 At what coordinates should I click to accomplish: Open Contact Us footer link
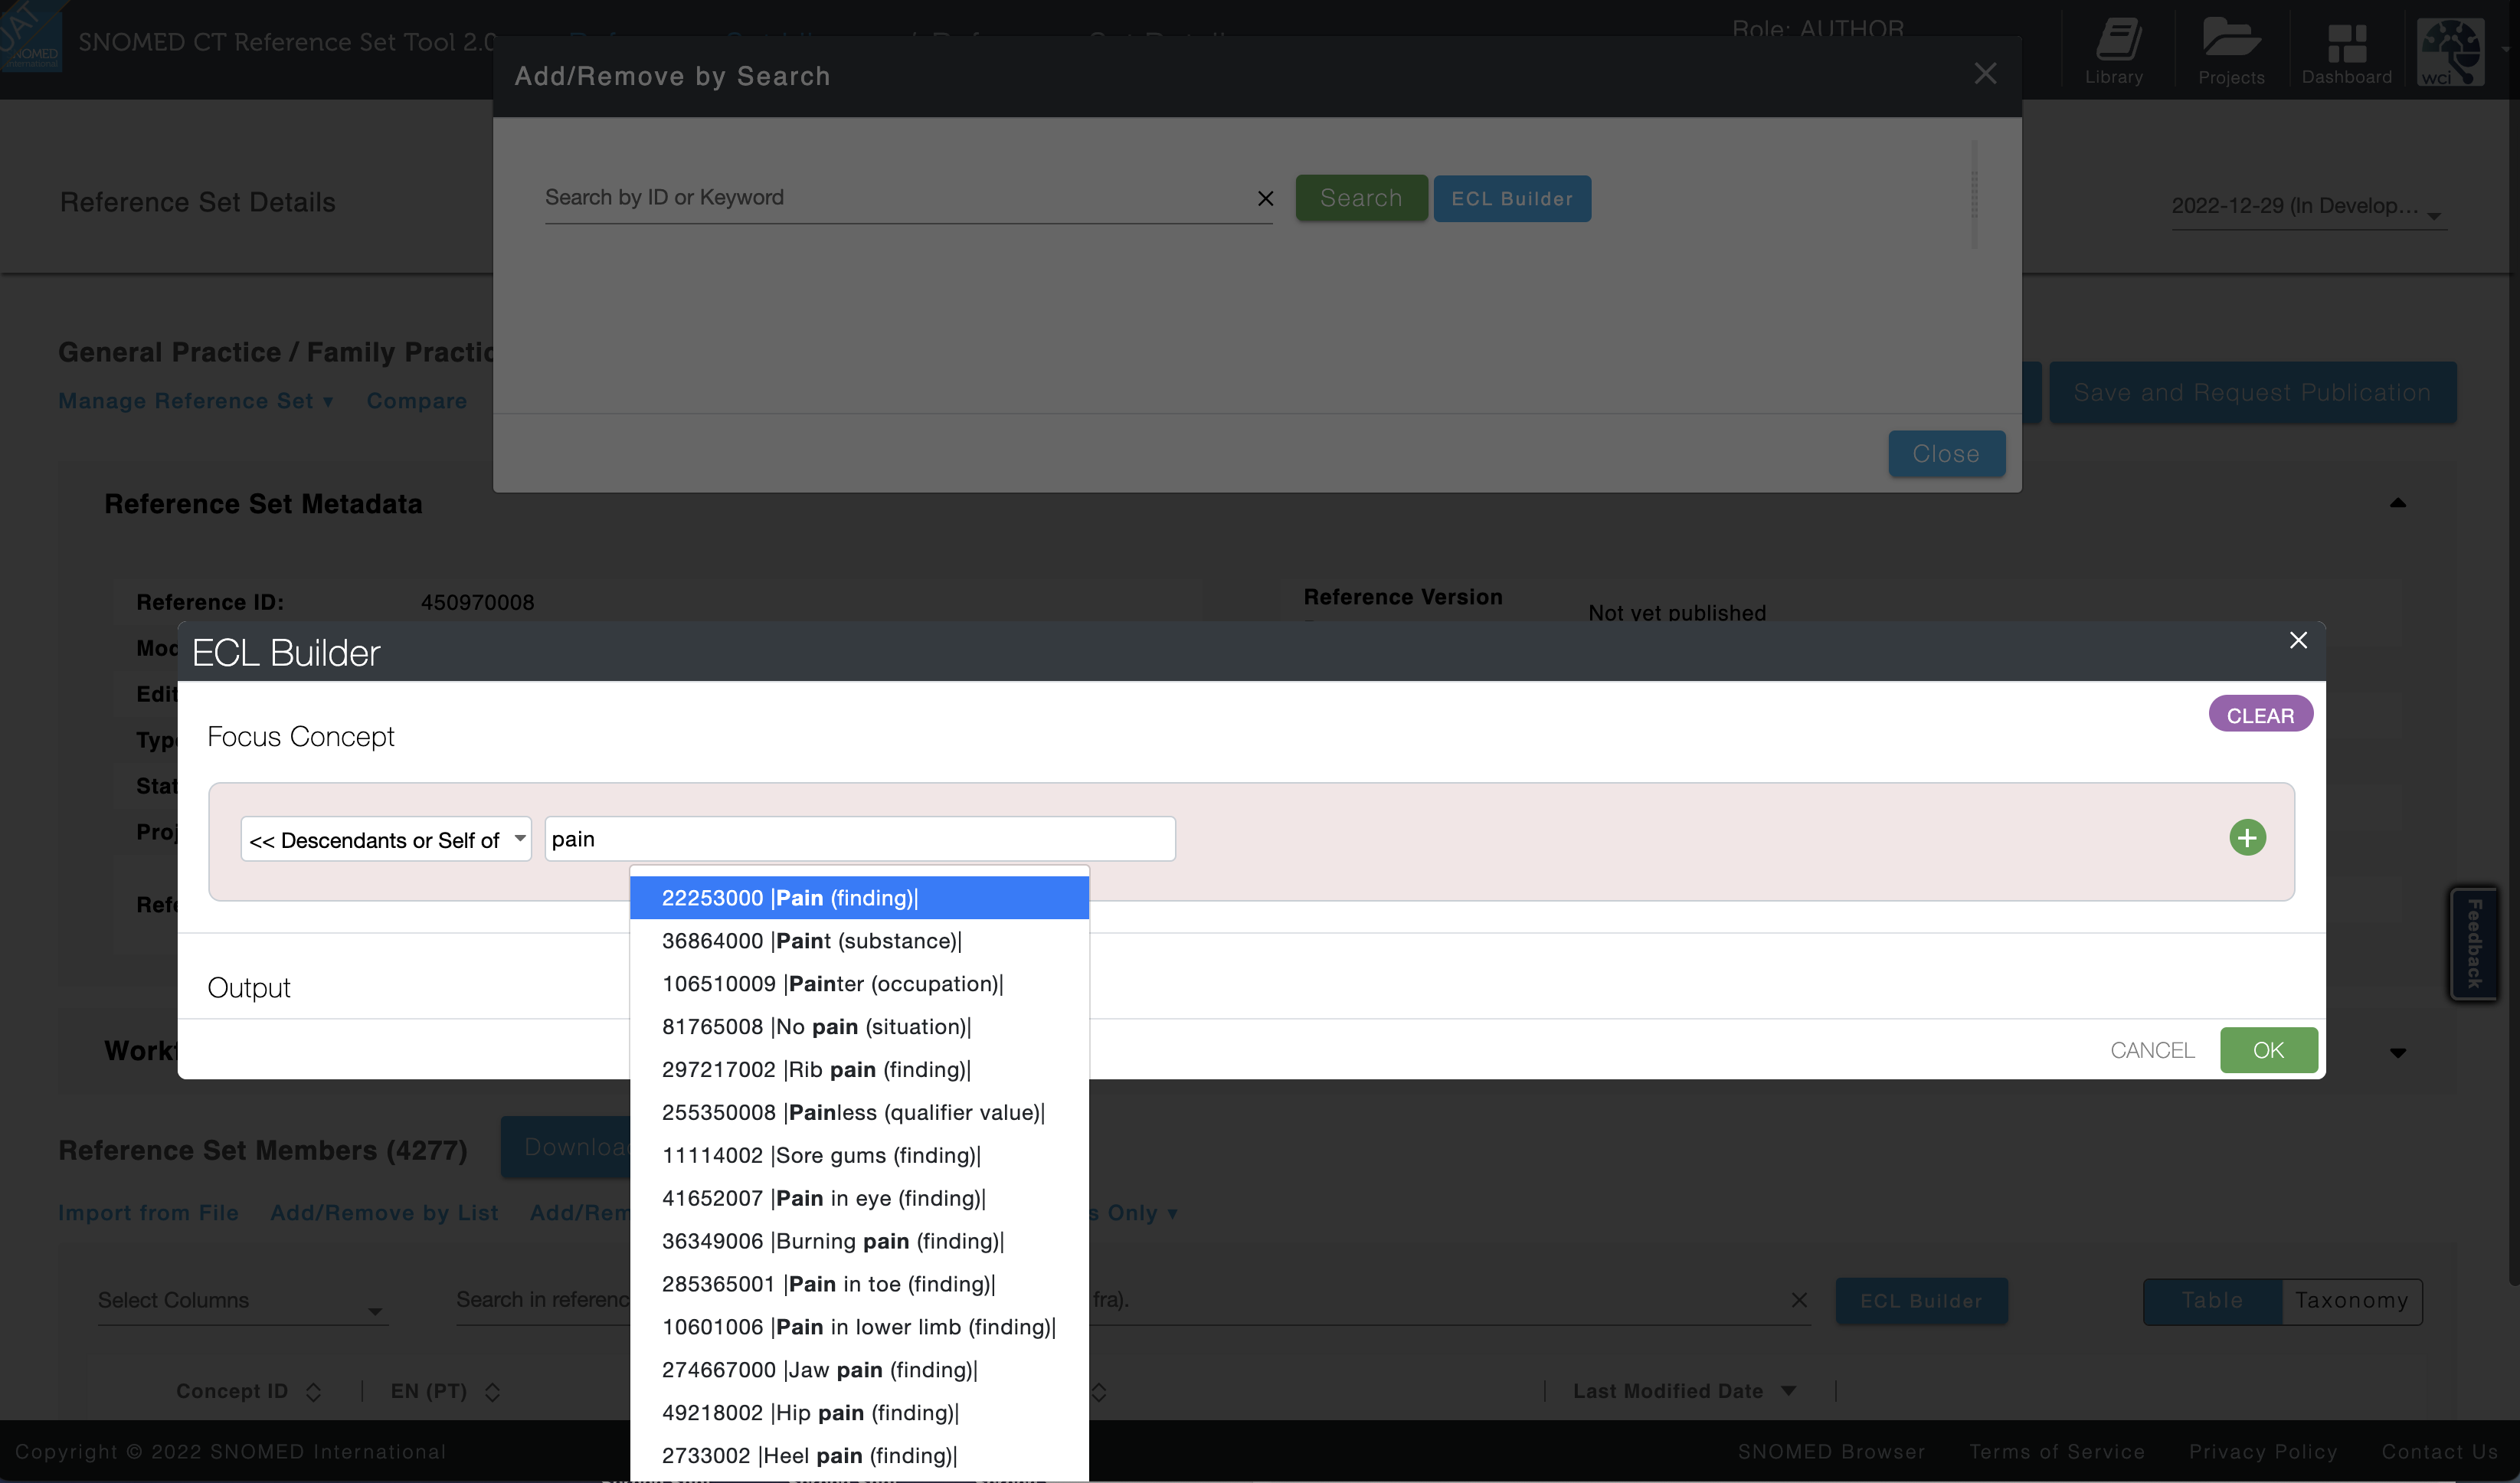point(2440,1452)
